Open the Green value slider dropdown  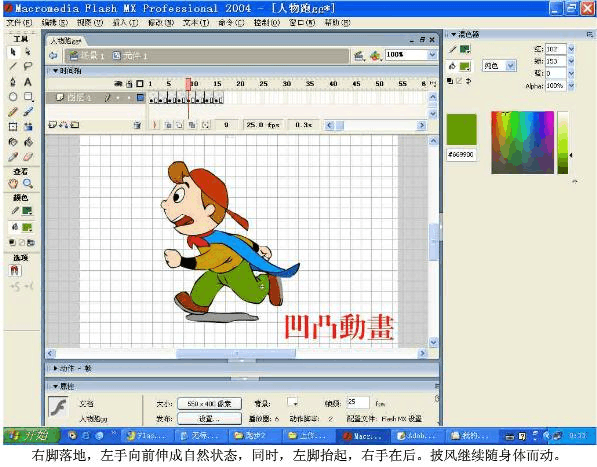(571, 61)
